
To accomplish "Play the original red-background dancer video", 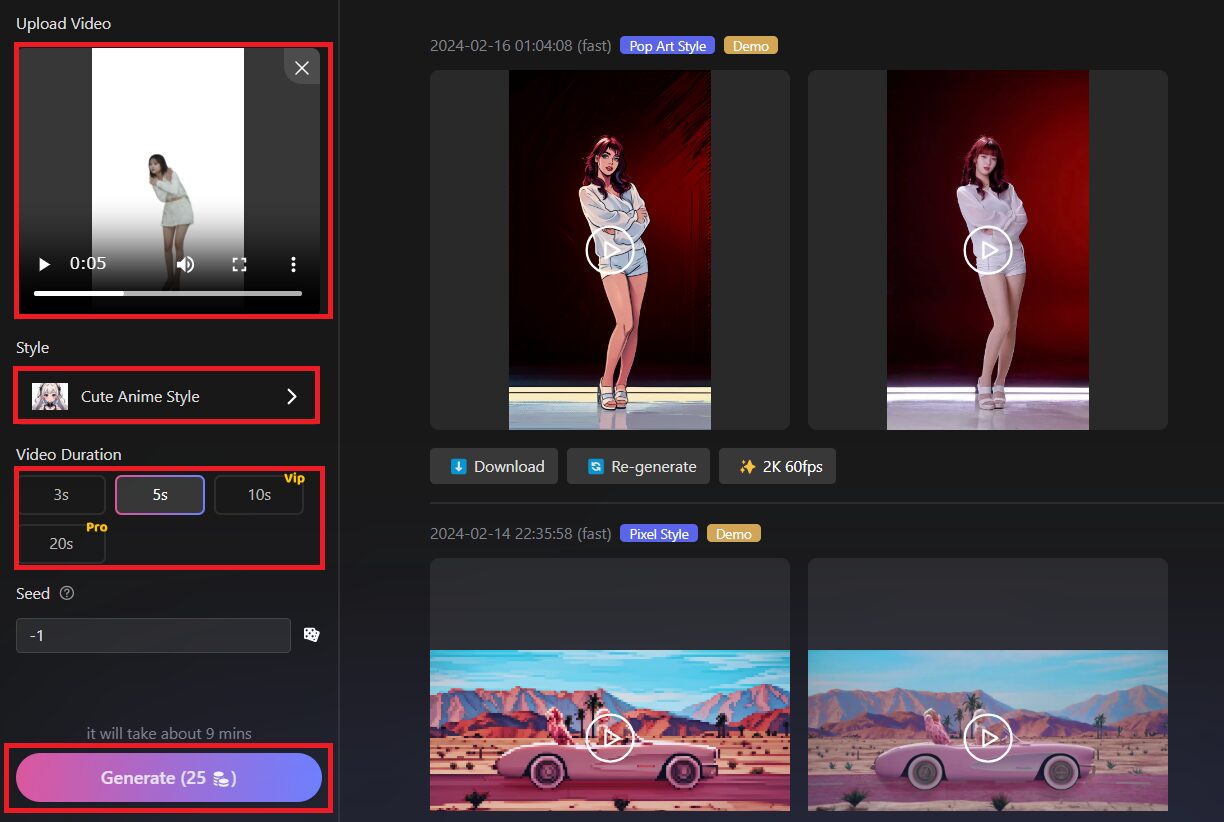I will (987, 250).
